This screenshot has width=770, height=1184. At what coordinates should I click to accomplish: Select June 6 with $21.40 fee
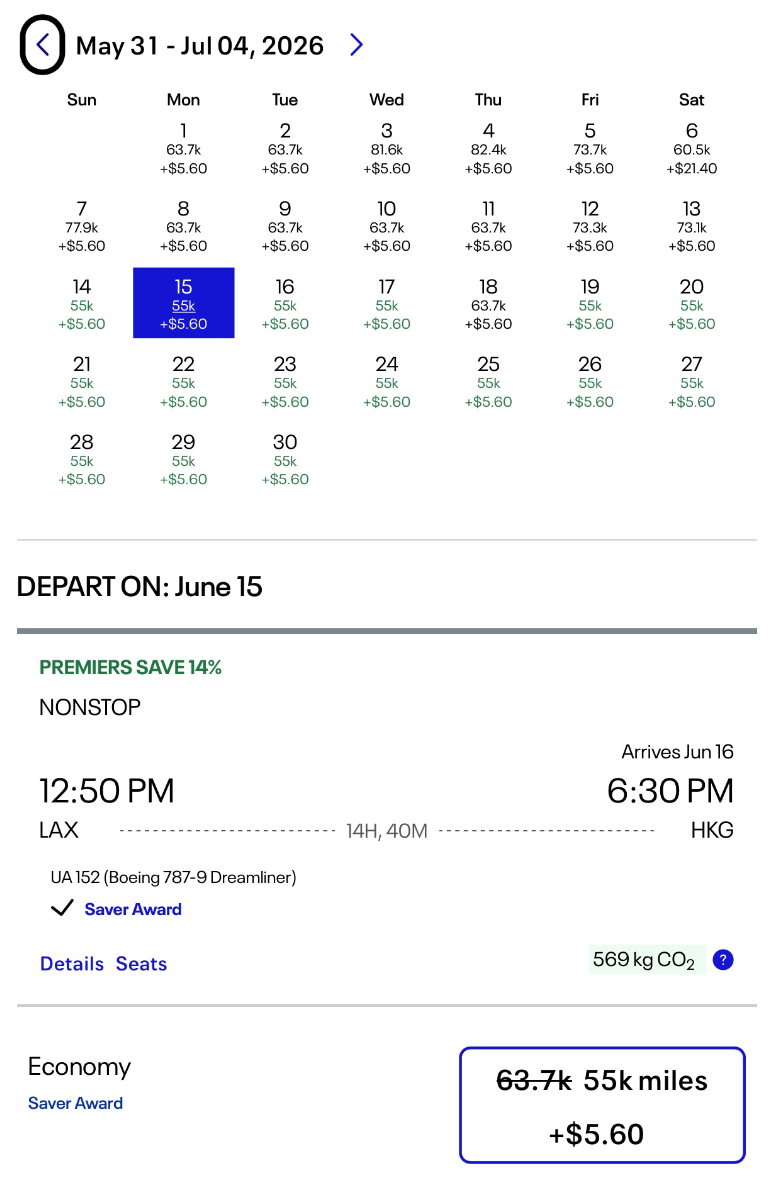[691, 149]
